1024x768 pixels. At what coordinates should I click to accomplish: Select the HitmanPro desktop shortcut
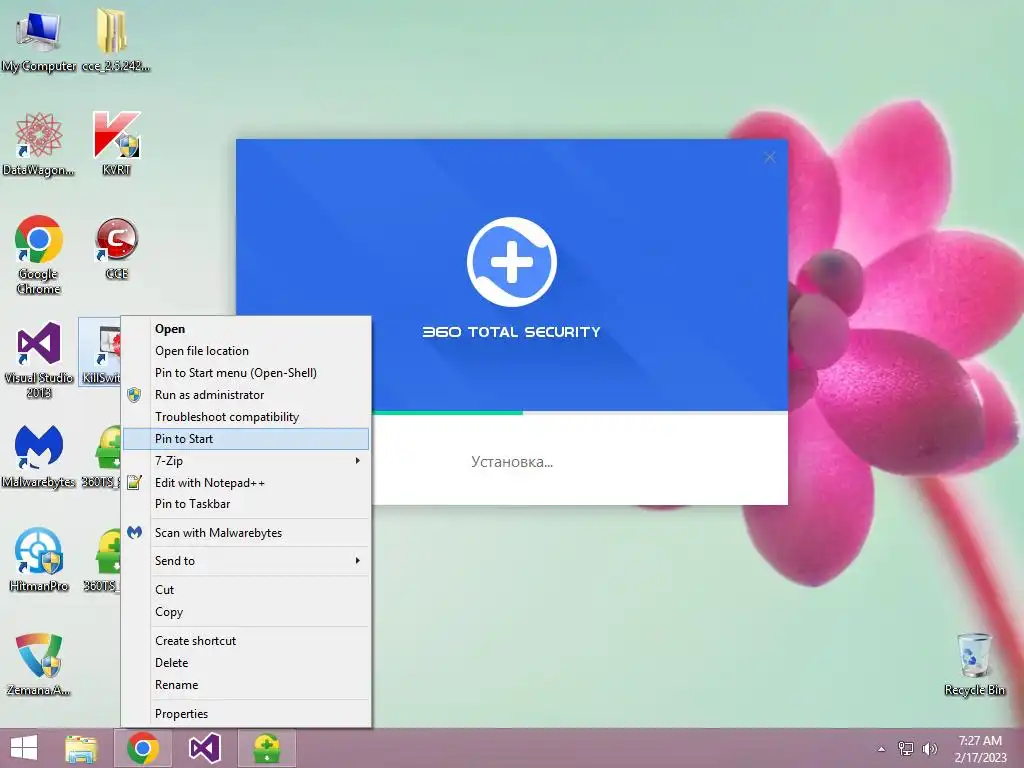[x=39, y=560]
